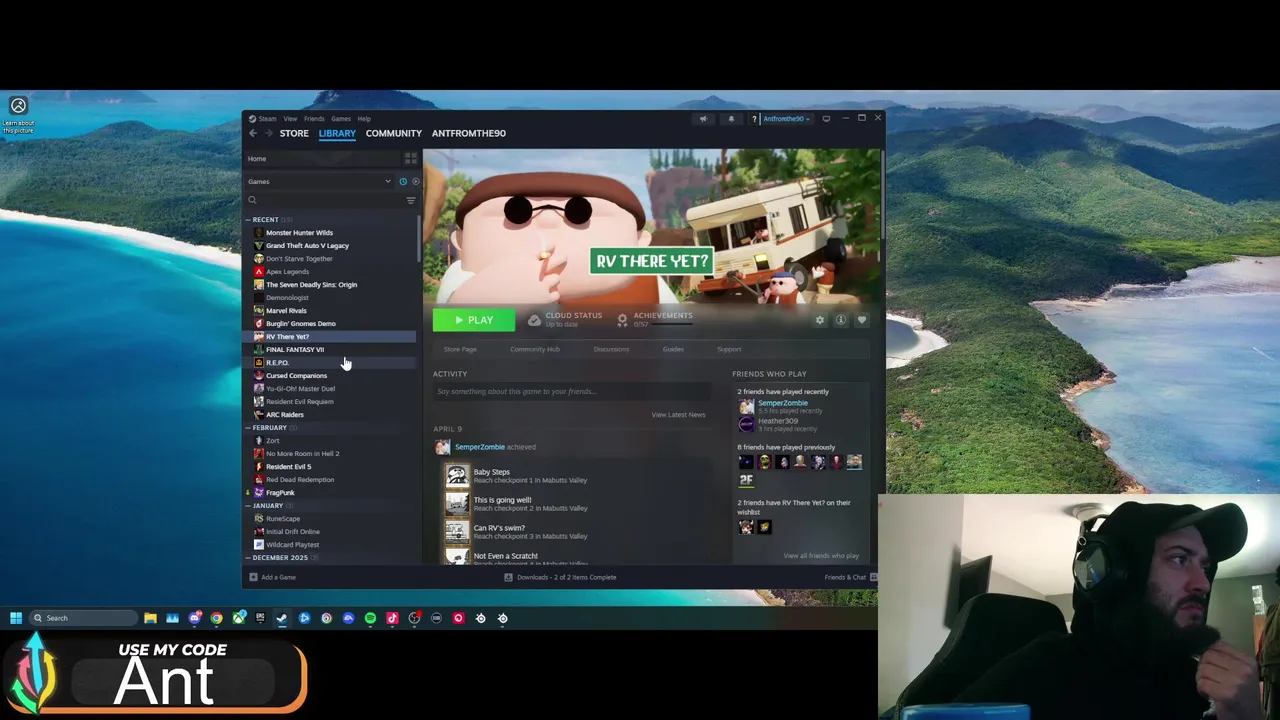Open library advanced filter options icon
This screenshot has width=1280, height=720.
click(x=410, y=200)
